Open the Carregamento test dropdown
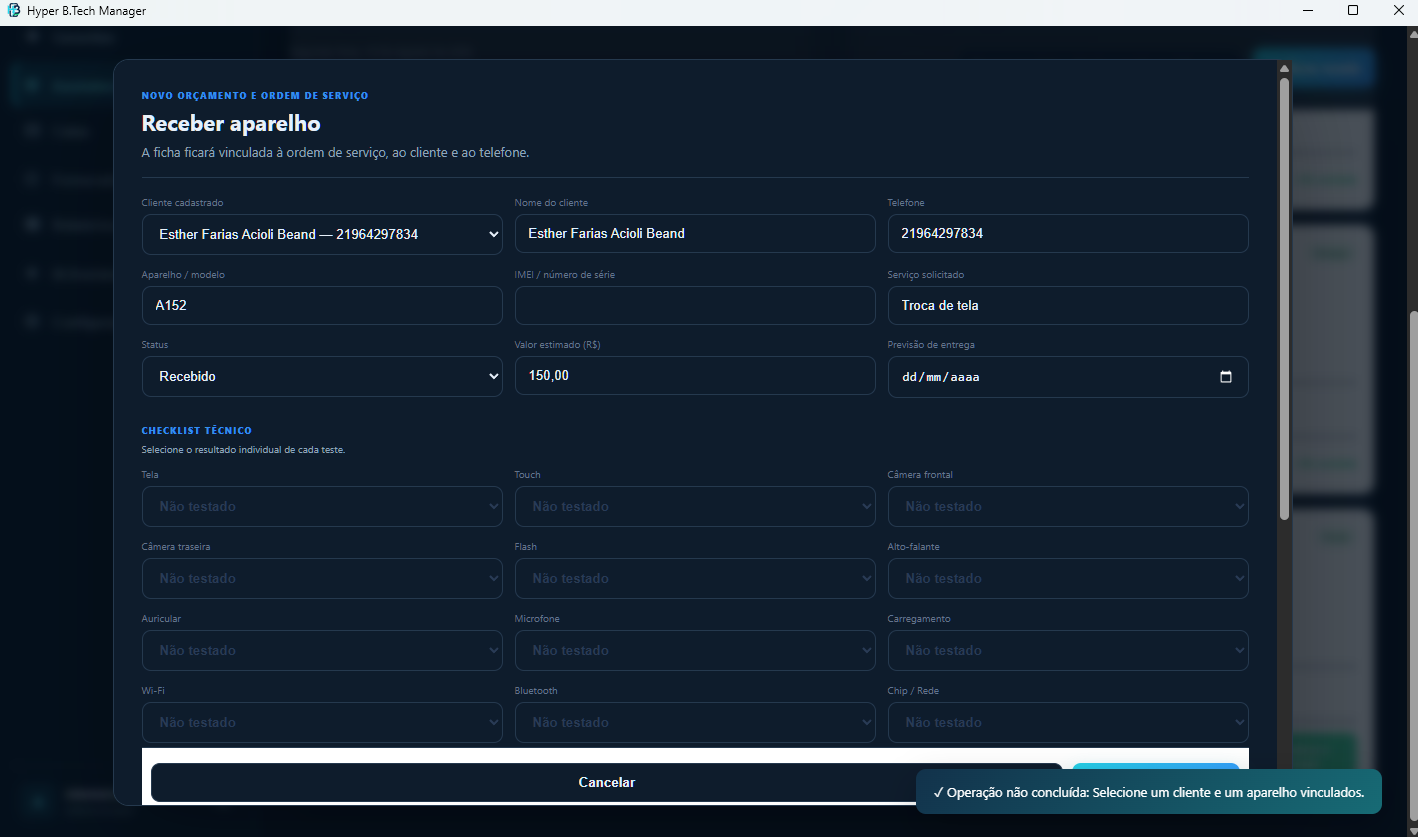 pos(1068,650)
